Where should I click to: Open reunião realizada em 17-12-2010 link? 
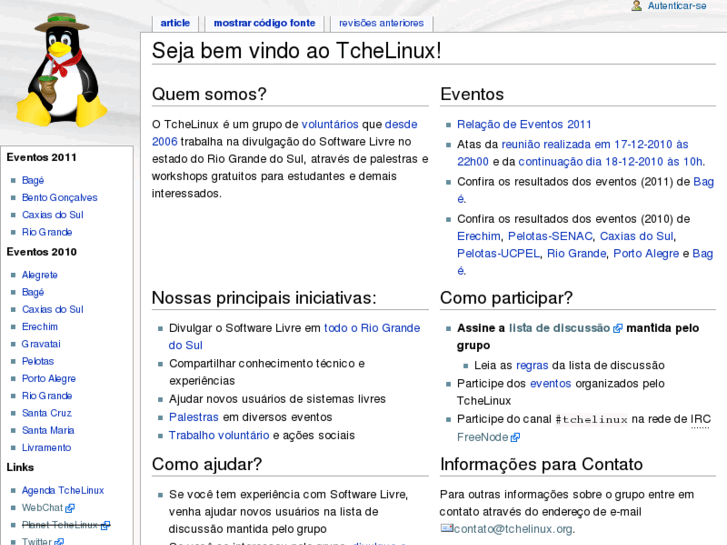[595, 144]
